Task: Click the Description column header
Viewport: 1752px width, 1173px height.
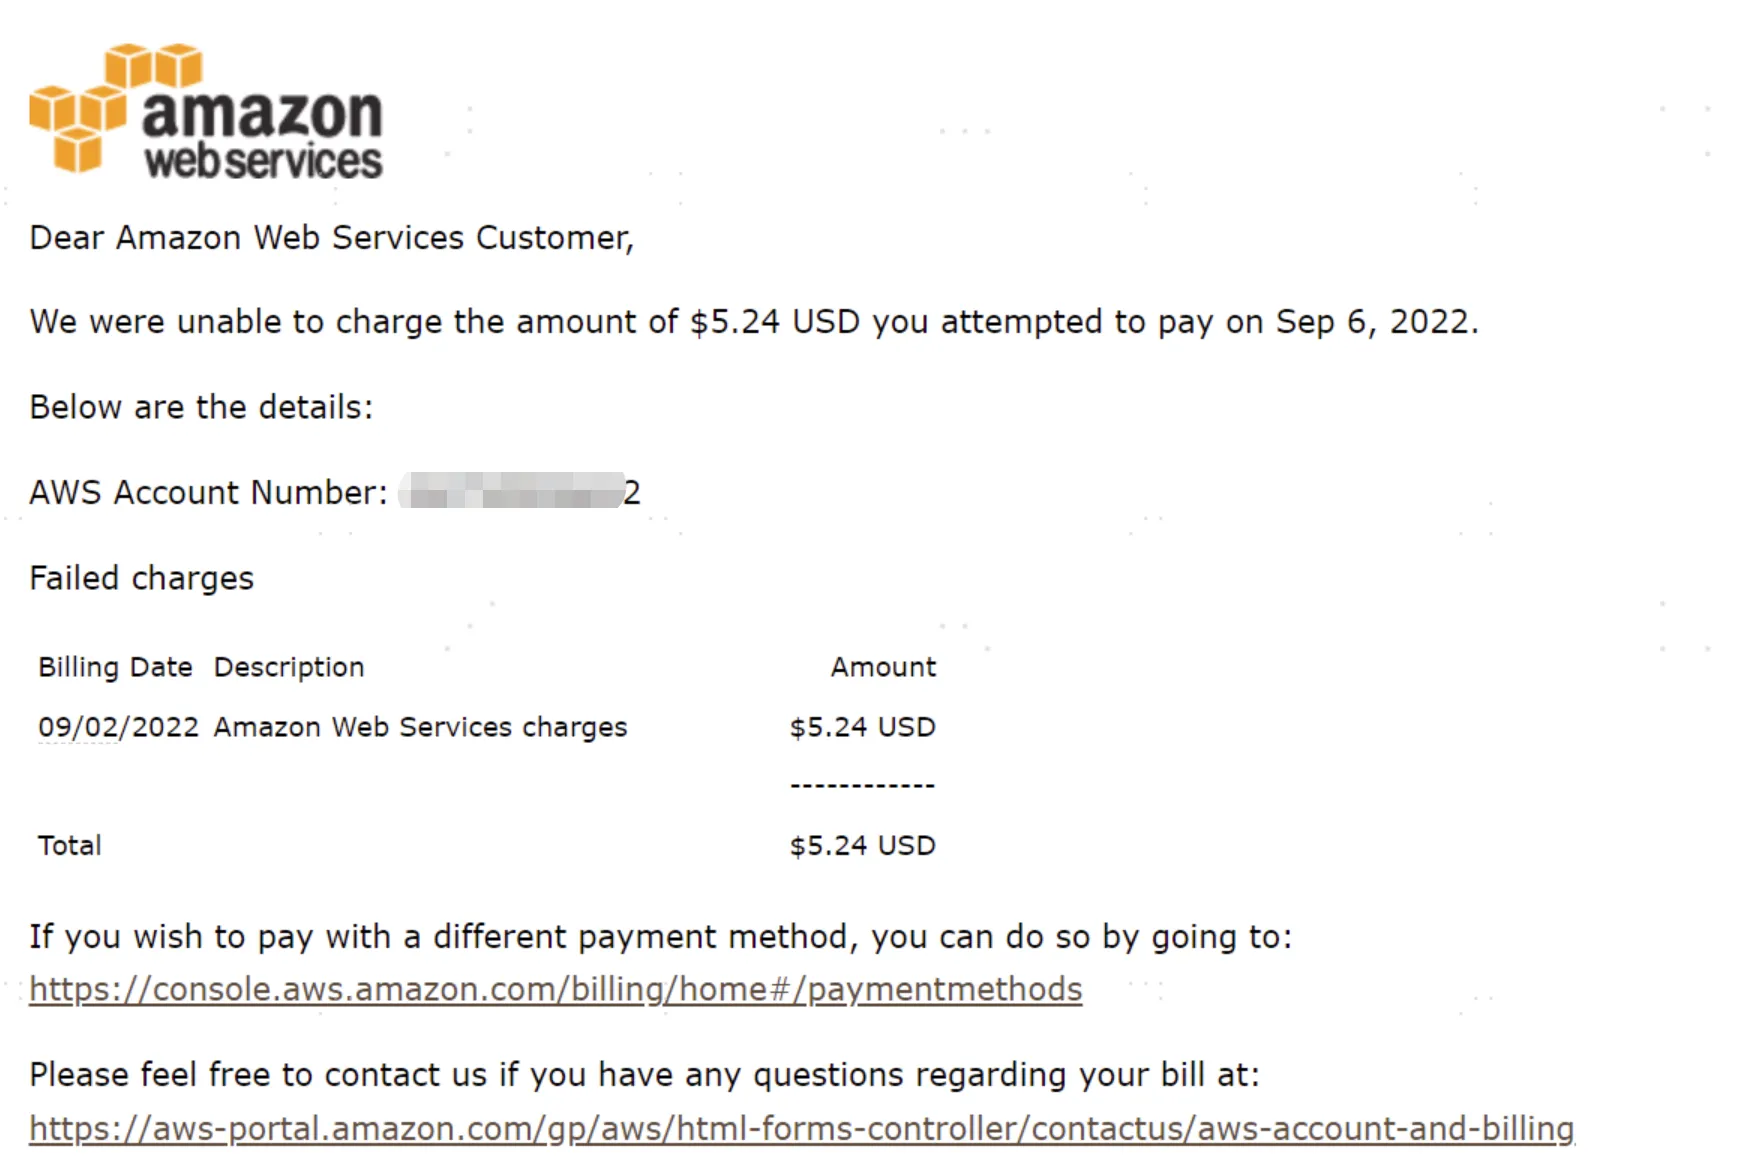Action: point(289,668)
